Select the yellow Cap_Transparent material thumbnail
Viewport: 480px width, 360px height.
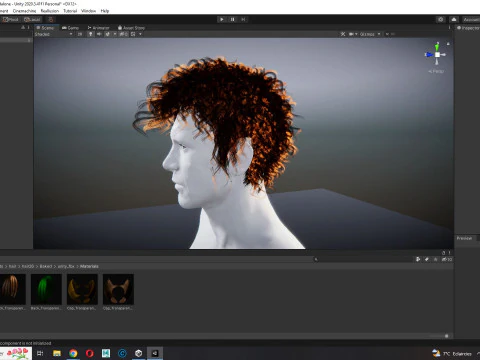tap(82, 289)
